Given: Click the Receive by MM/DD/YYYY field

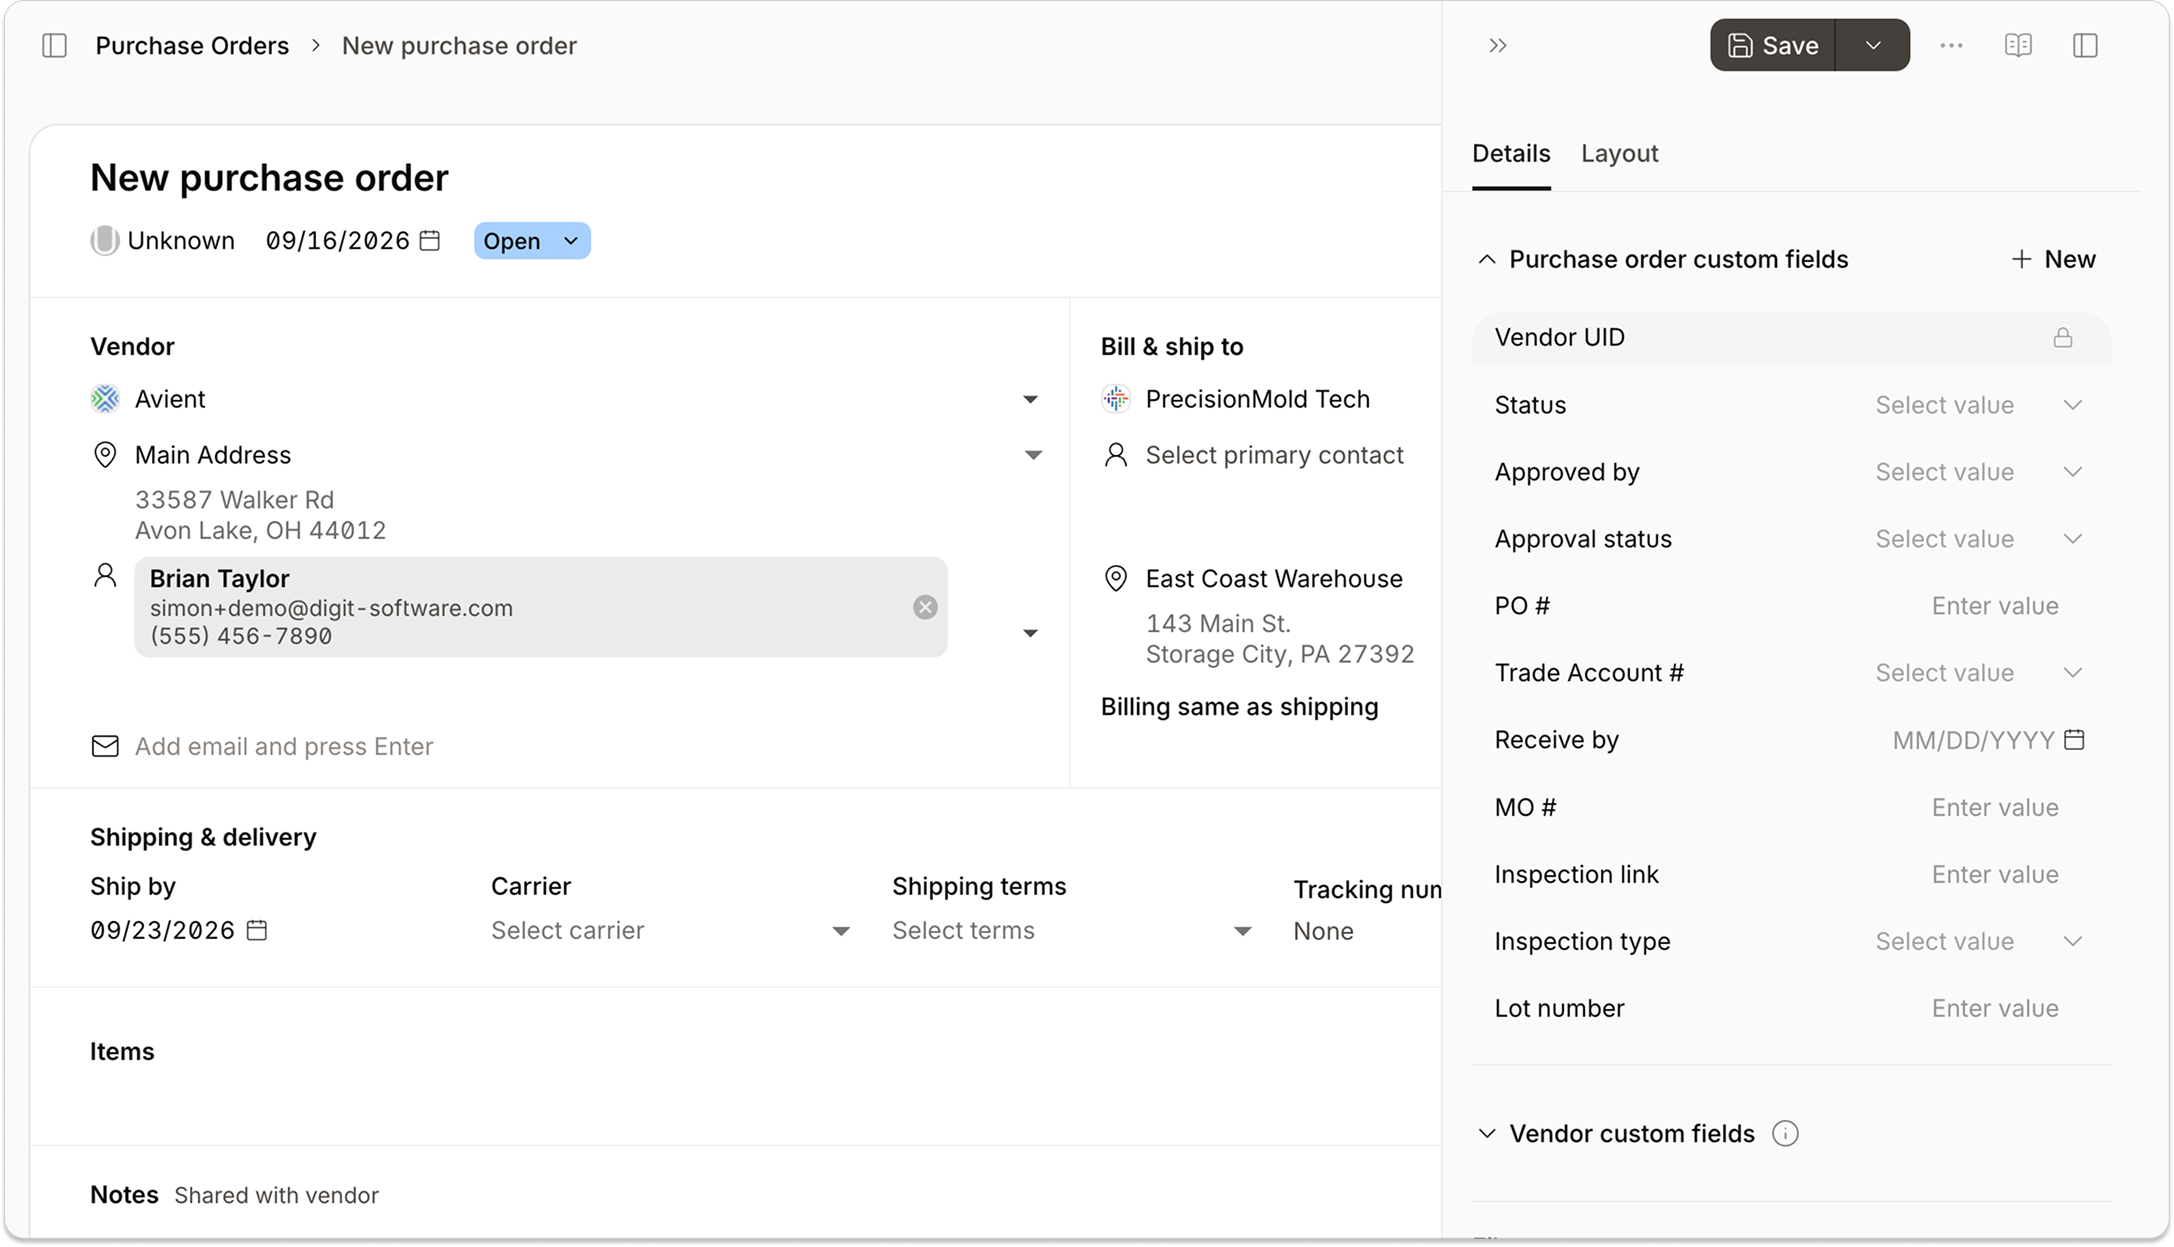Looking at the screenshot, I should [1973, 740].
